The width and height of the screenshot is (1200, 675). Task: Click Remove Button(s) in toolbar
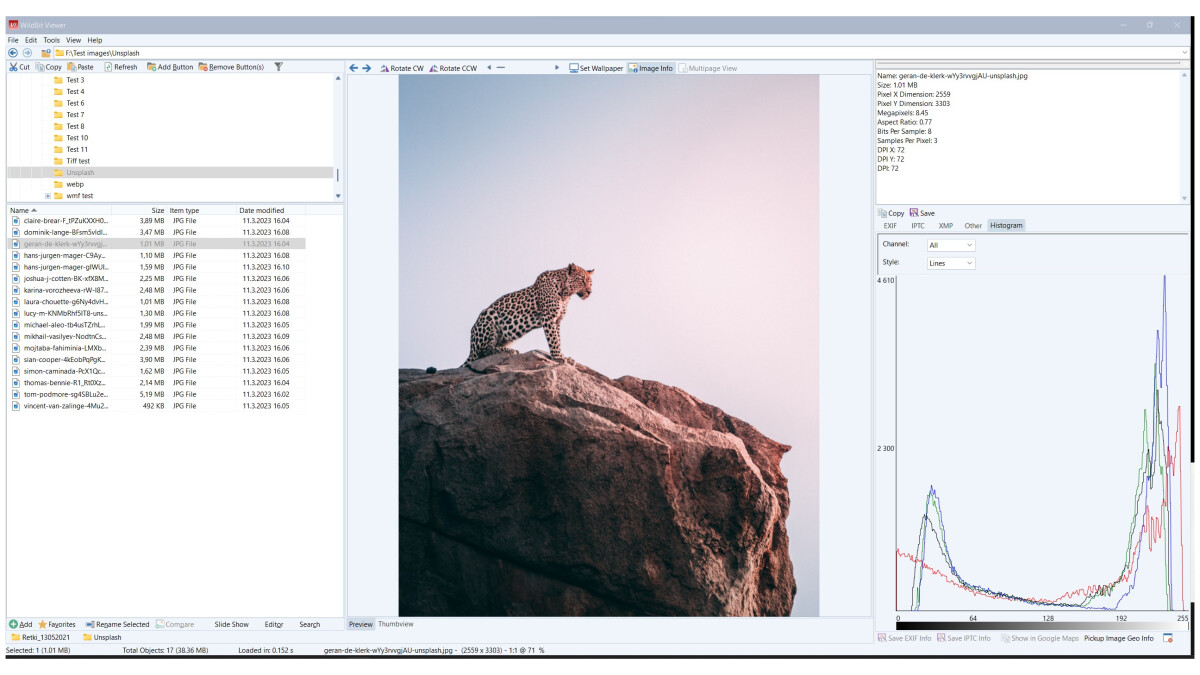[232, 67]
